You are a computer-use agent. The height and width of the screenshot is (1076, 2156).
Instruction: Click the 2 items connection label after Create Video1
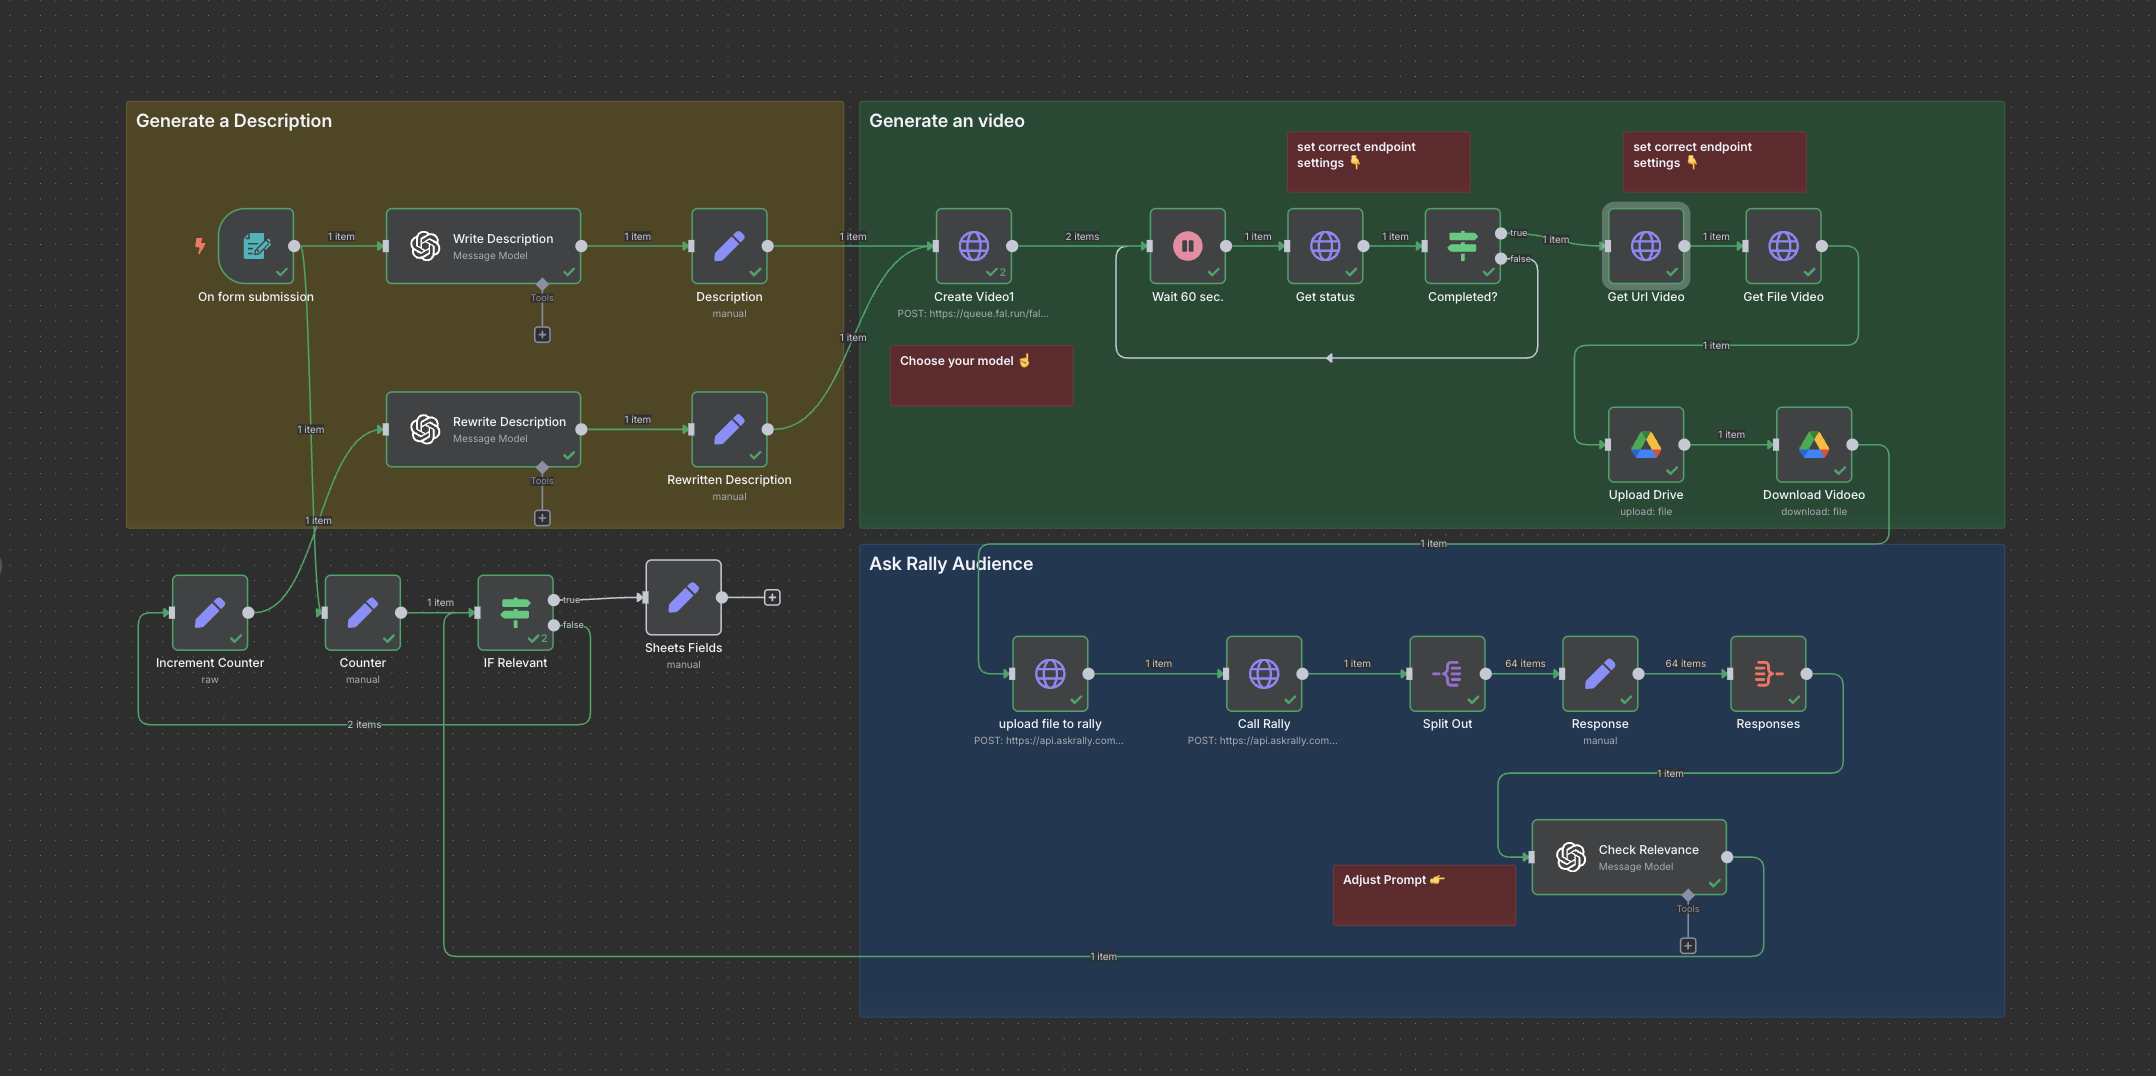pos(1082,237)
